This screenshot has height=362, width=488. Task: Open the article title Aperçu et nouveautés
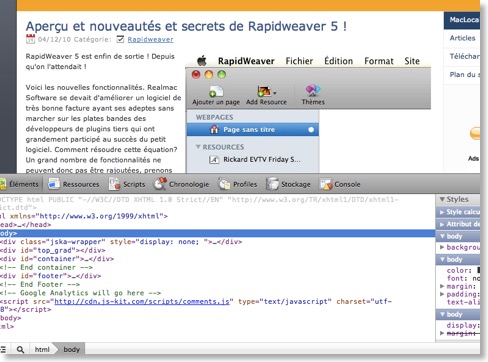186,26
